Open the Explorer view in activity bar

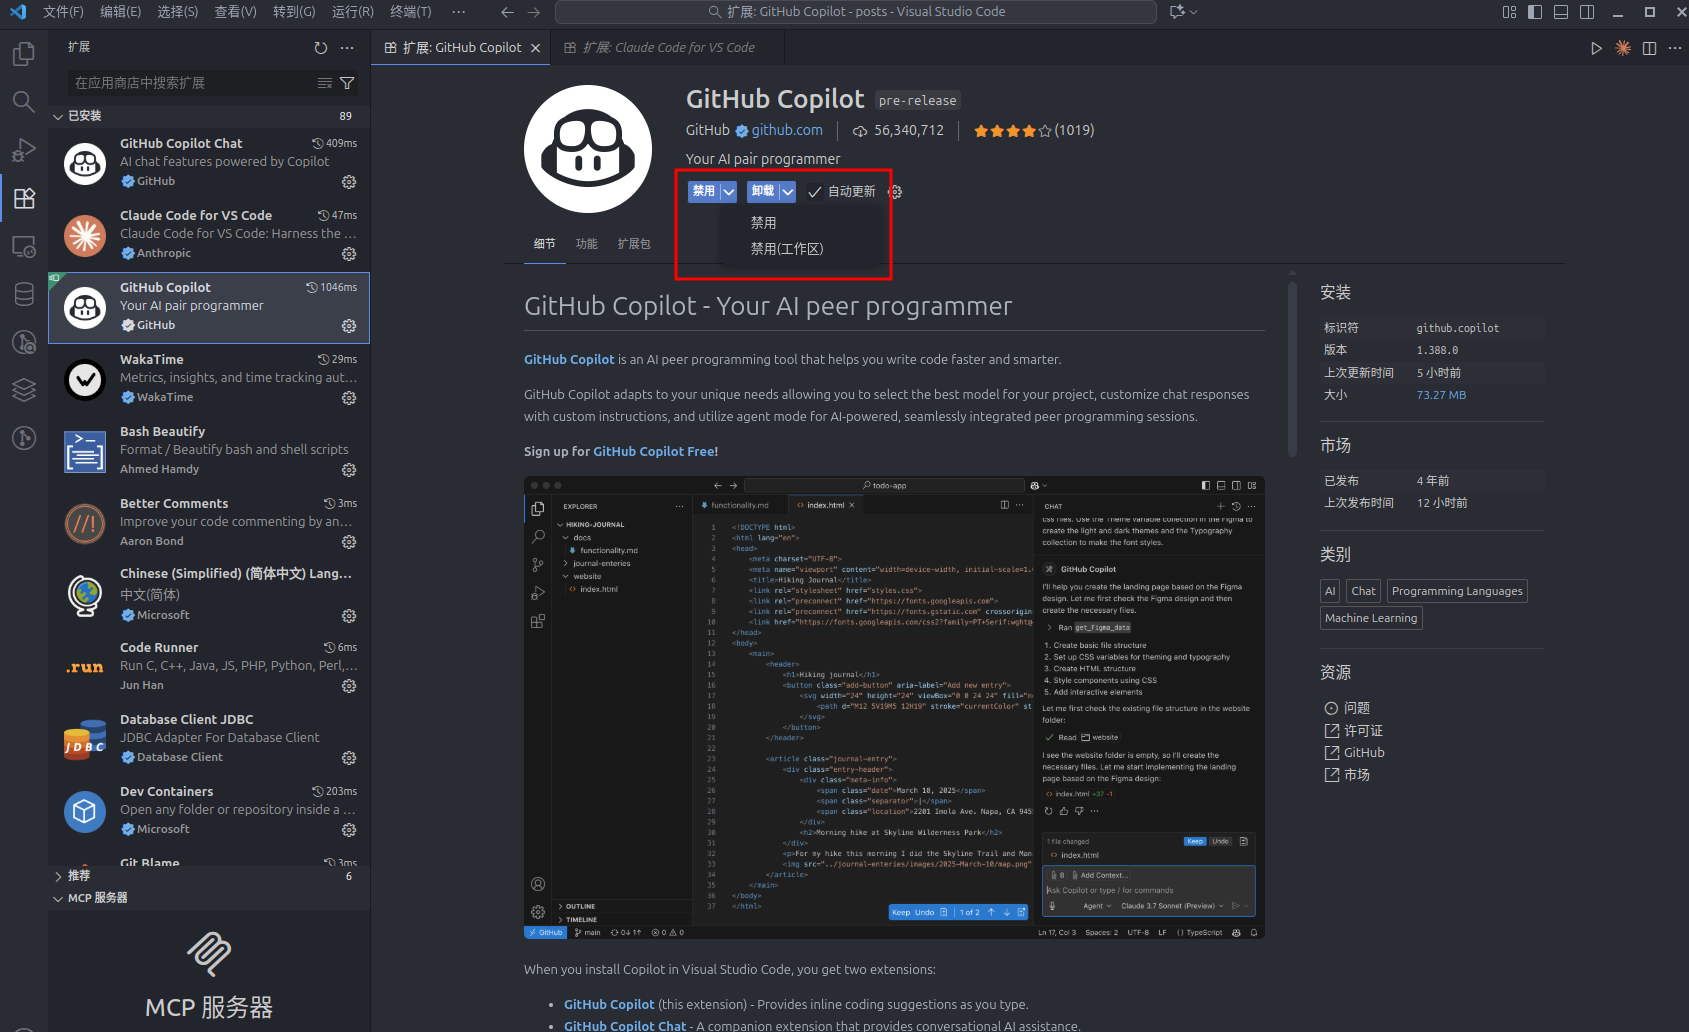[24, 54]
